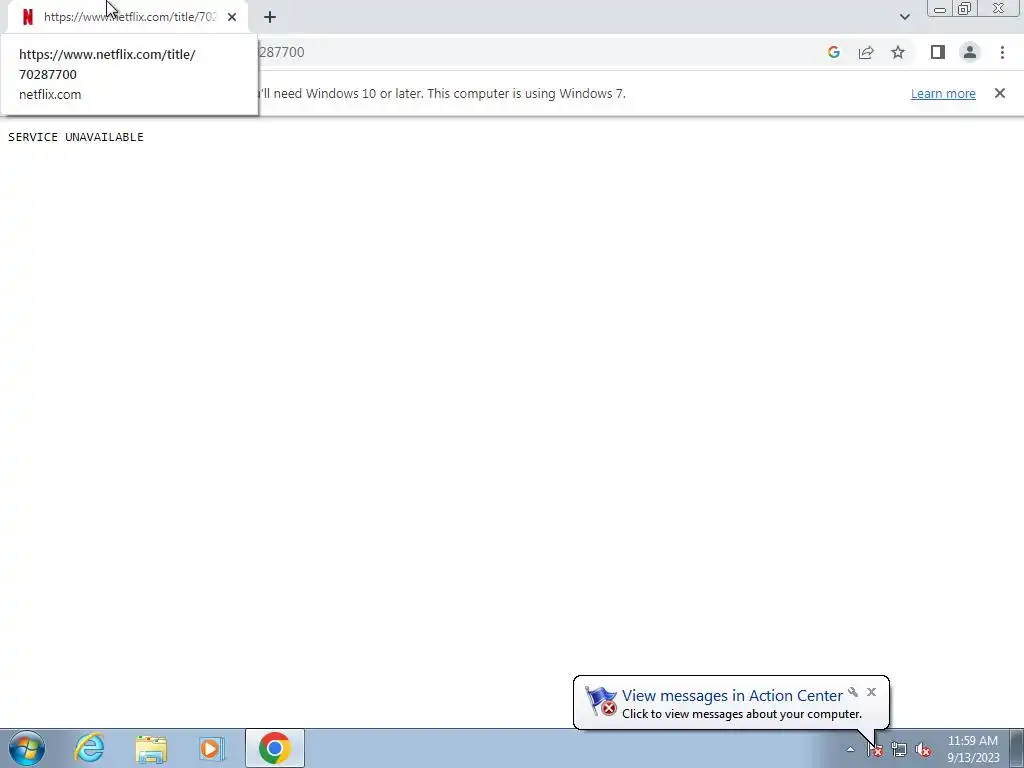1024x768 pixels.
Task: Minimize the Chrome window
Action: [940, 9]
